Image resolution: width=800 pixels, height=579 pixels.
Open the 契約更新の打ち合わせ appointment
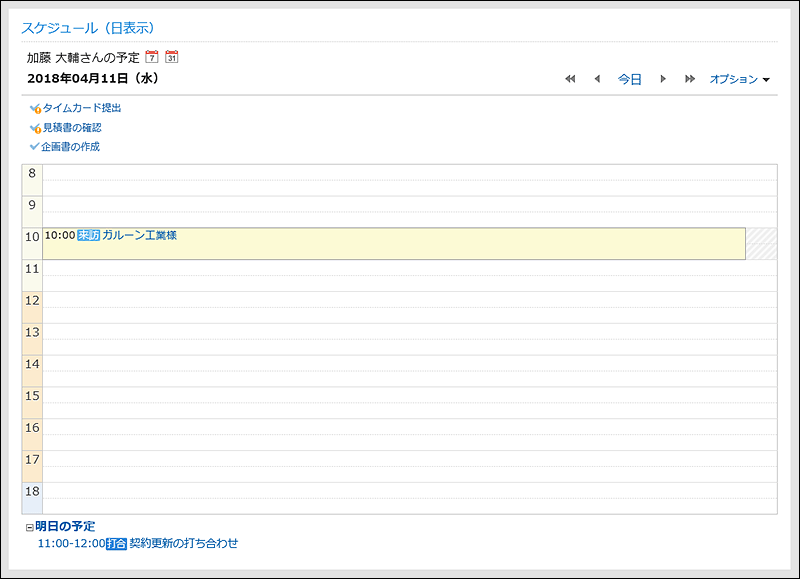184,543
